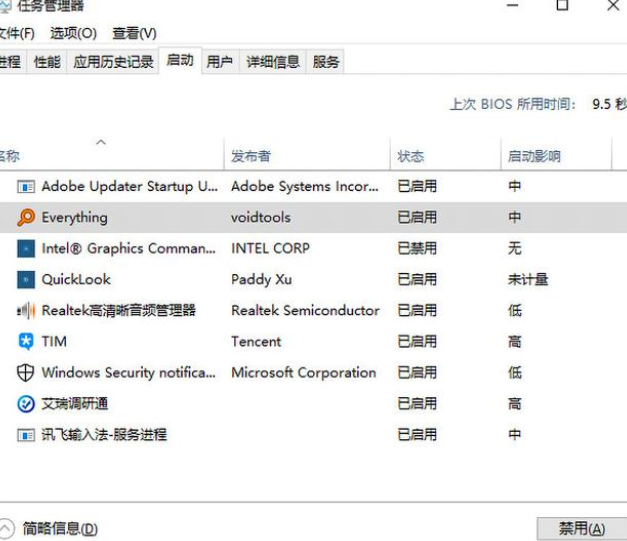Screen dimensions: 627x541
Task: Switch to the 性能 tab
Action: [x=47, y=62]
